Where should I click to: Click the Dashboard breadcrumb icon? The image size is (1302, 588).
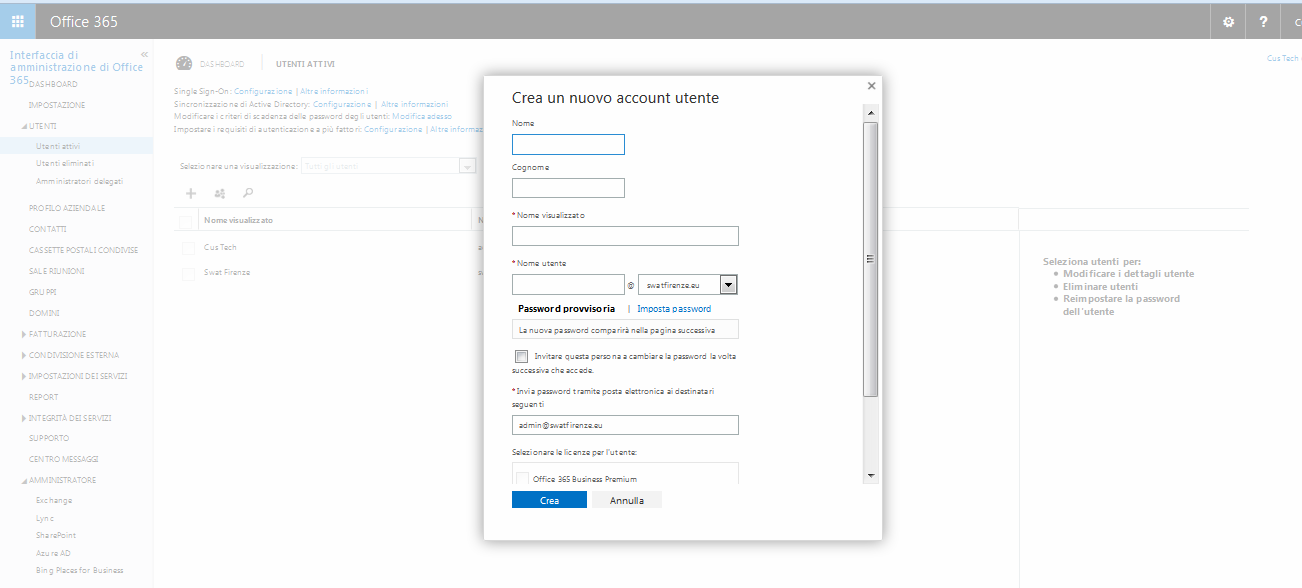coord(184,62)
